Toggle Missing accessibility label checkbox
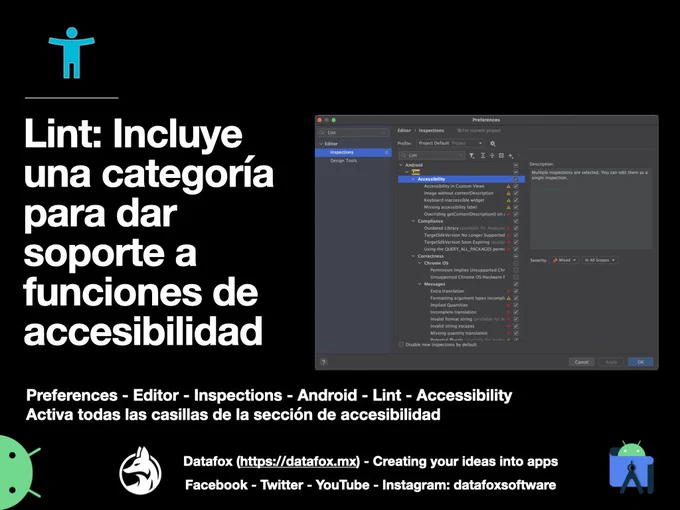680x510 pixels. pos(516,207)
